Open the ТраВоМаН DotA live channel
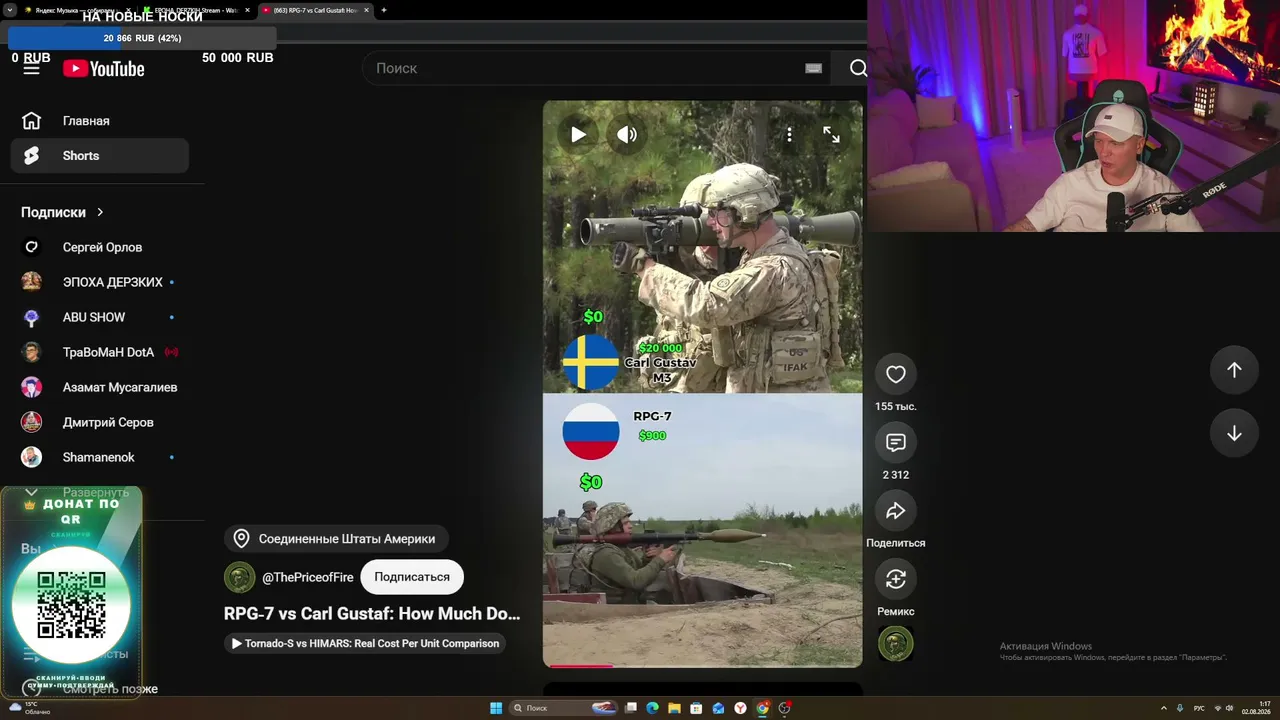The image size is (1280, 720). 100,352
